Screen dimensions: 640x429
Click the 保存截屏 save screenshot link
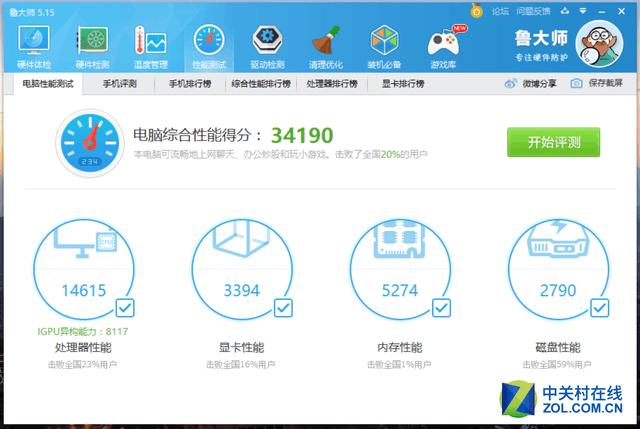coord(605,83)
